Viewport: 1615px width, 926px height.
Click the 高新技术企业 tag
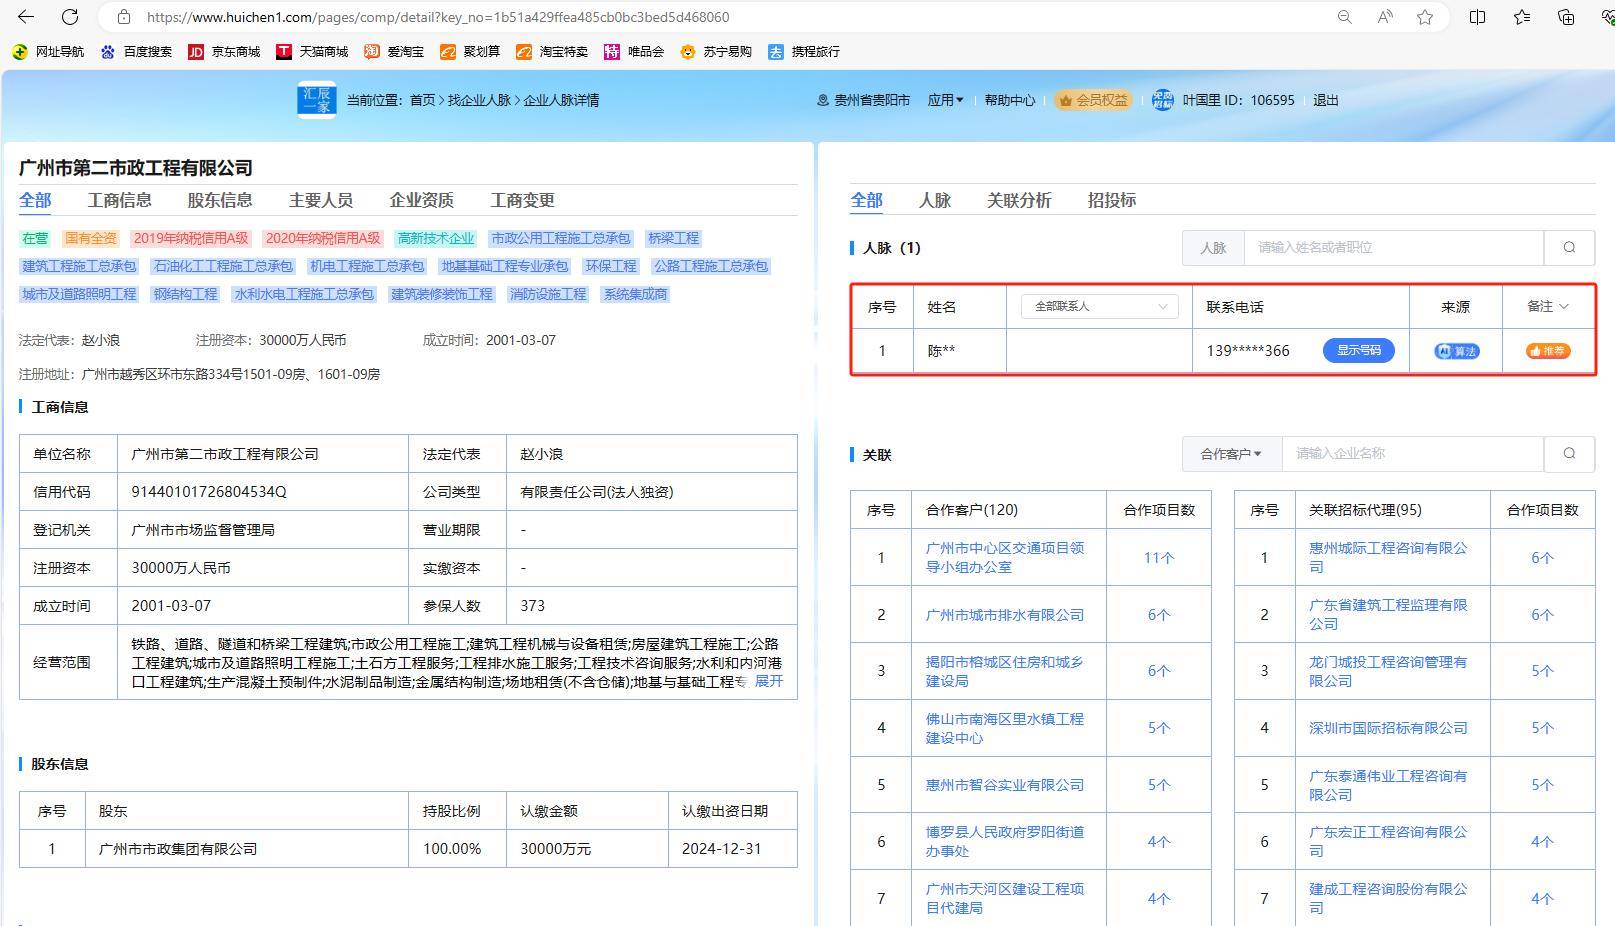(435, 238)
